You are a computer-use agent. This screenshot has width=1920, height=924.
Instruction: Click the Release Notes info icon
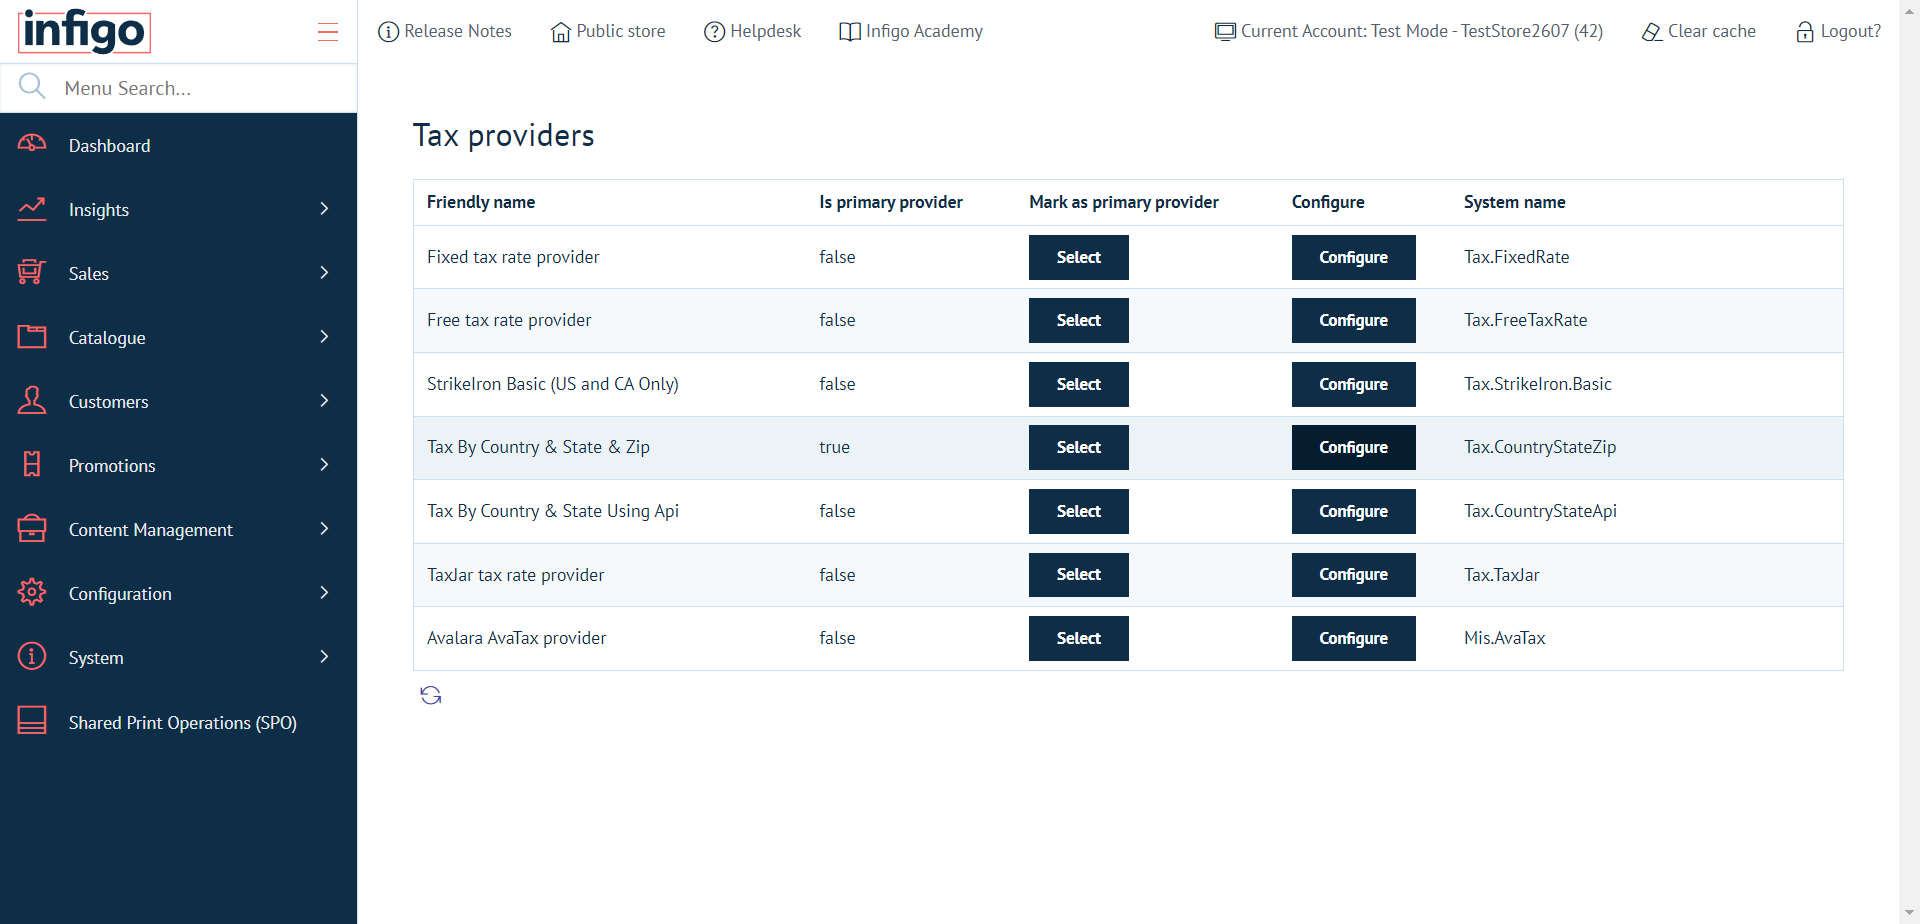tap(388, 32)
